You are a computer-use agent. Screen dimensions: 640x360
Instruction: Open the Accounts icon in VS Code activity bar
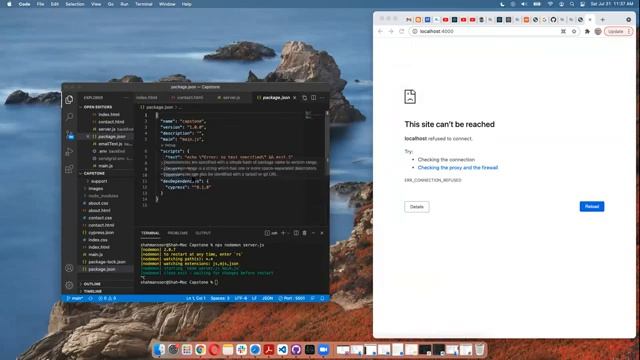pyautogui.click(x=69, y=268)
